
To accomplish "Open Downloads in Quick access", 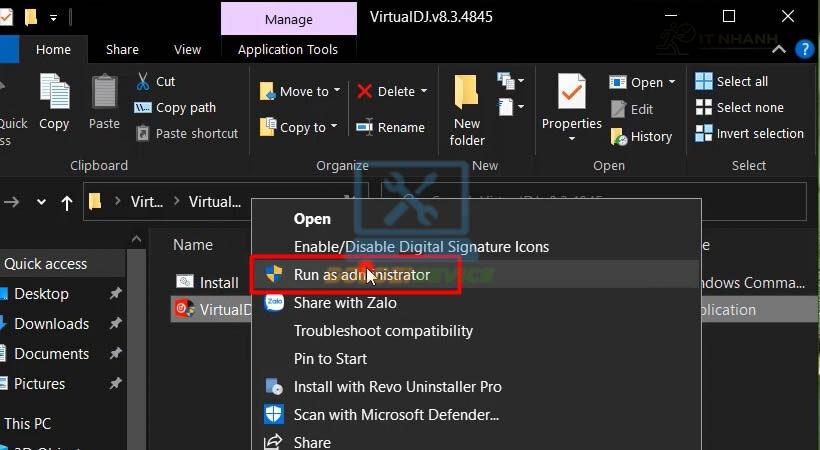I will point(51,324).
